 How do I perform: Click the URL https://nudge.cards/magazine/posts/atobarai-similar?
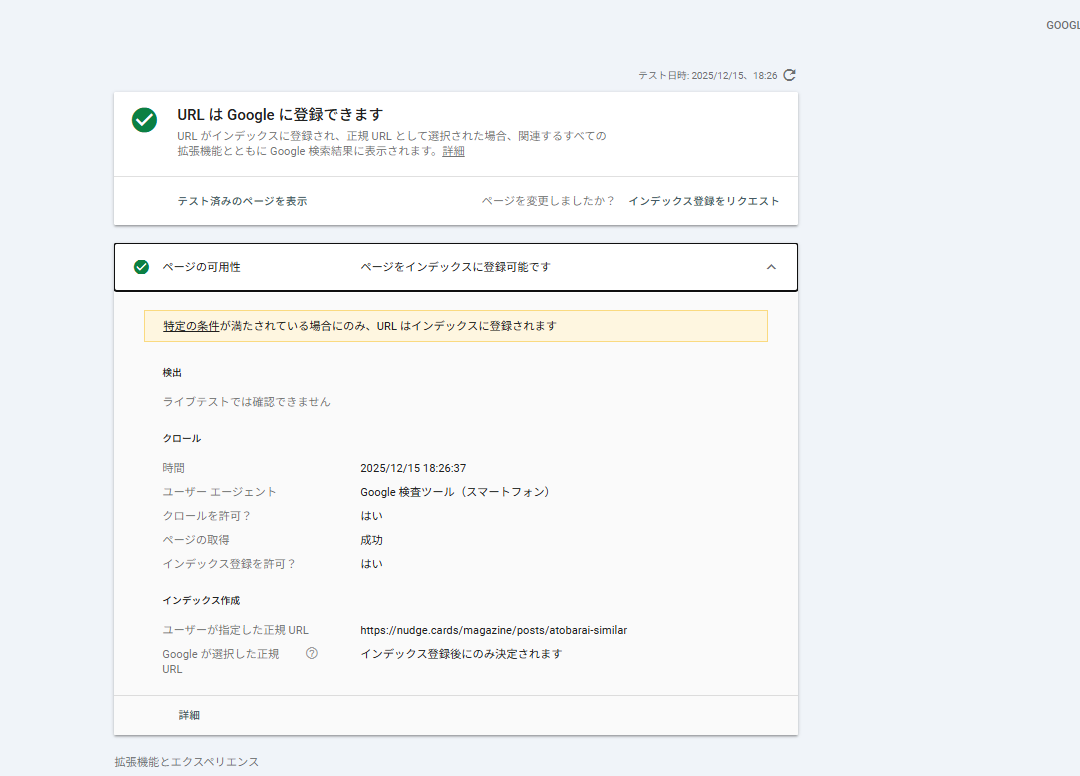tap(493, 630)
